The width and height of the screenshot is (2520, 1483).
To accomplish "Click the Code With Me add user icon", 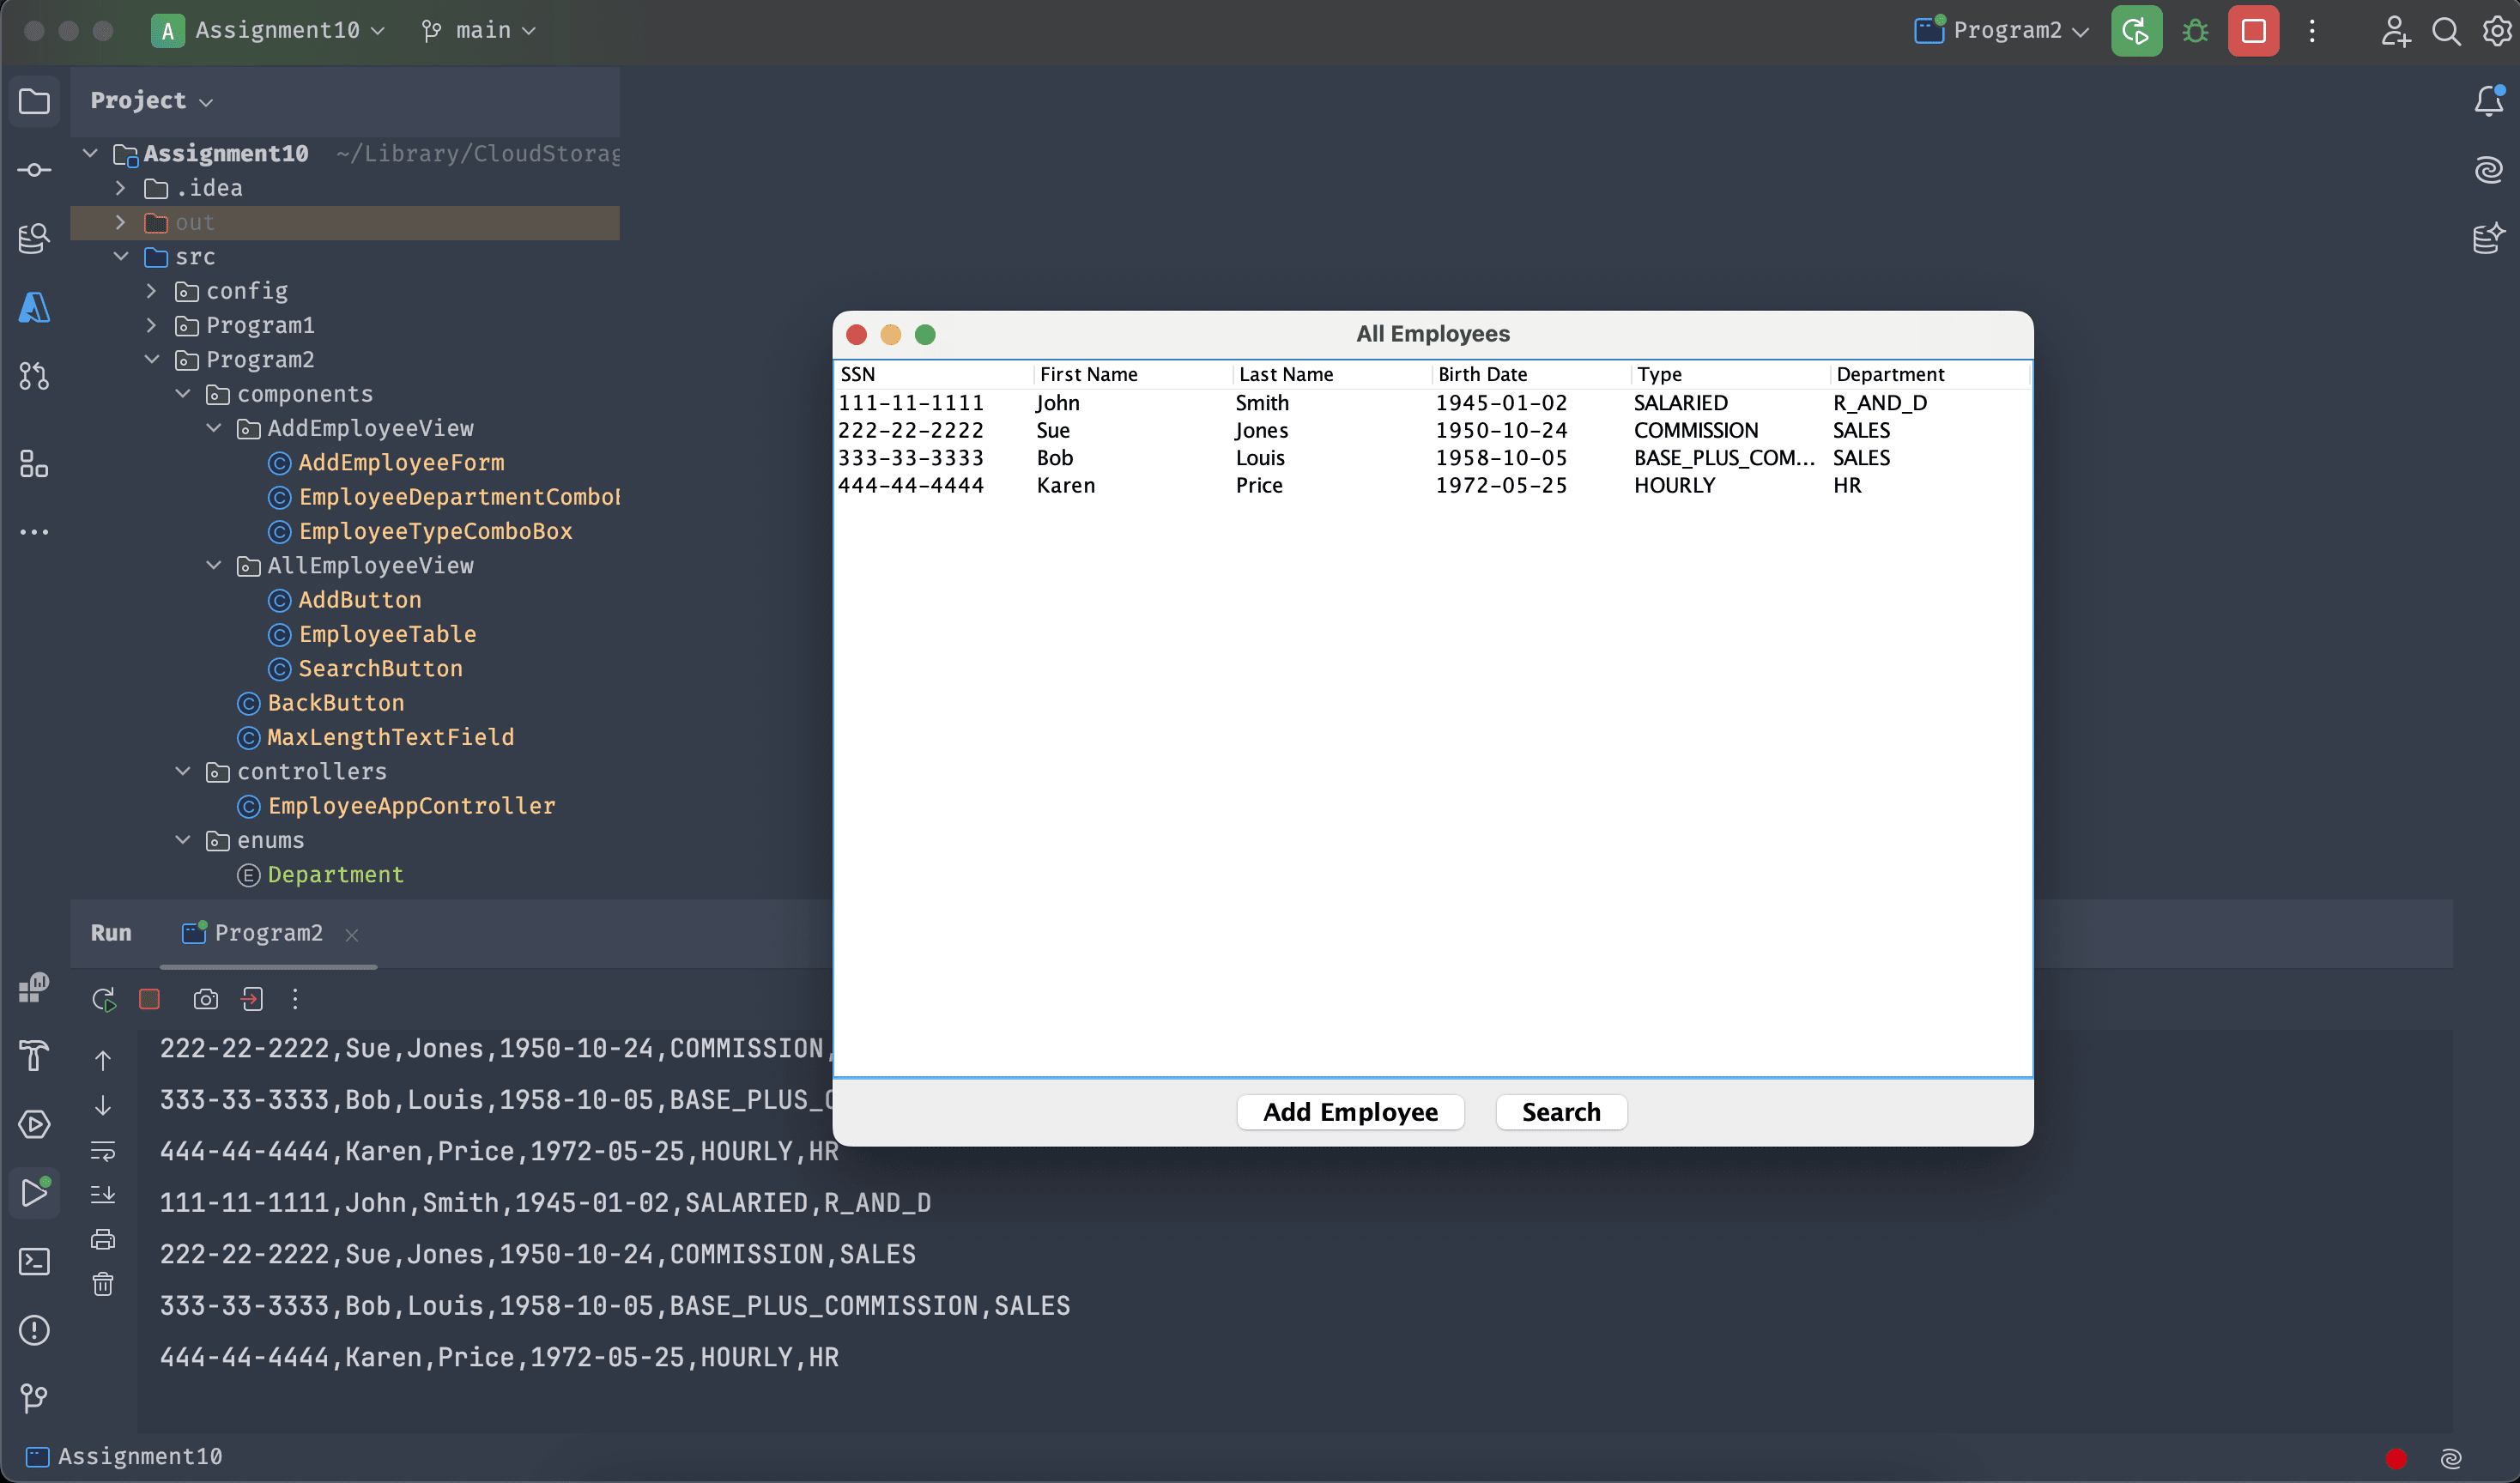I will (x=2395, y=31).
